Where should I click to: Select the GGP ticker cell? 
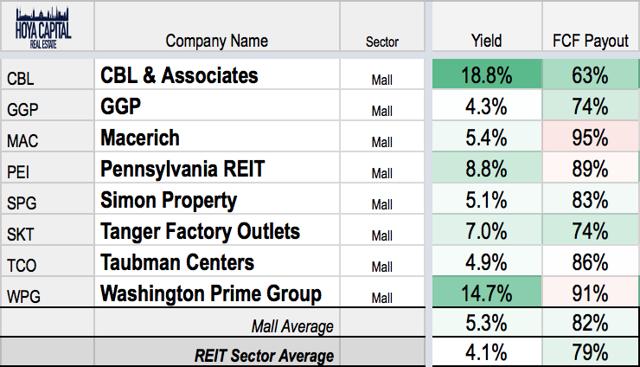coord(47,106)
